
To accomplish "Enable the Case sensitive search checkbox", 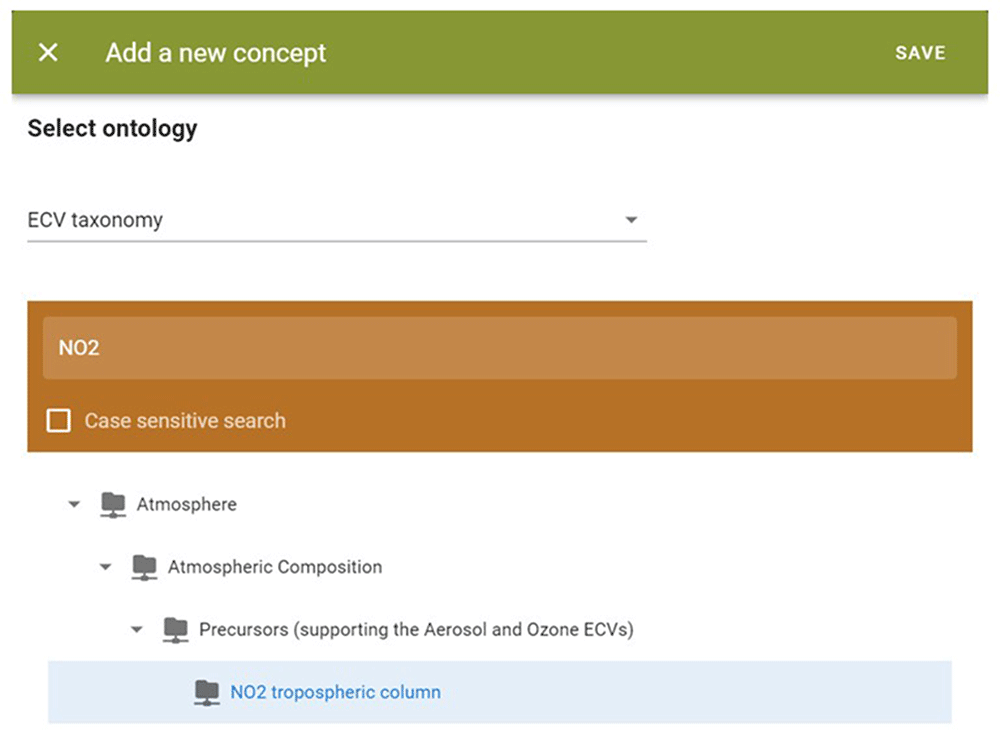I will click(x=59, y=421).
